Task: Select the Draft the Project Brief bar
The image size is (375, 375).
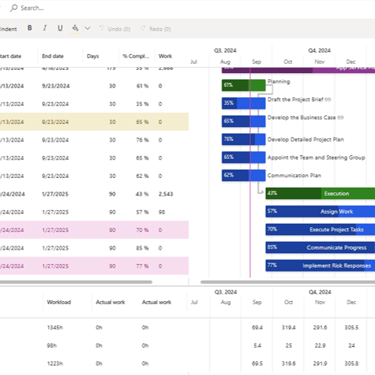Action: (x=244, y=103)
